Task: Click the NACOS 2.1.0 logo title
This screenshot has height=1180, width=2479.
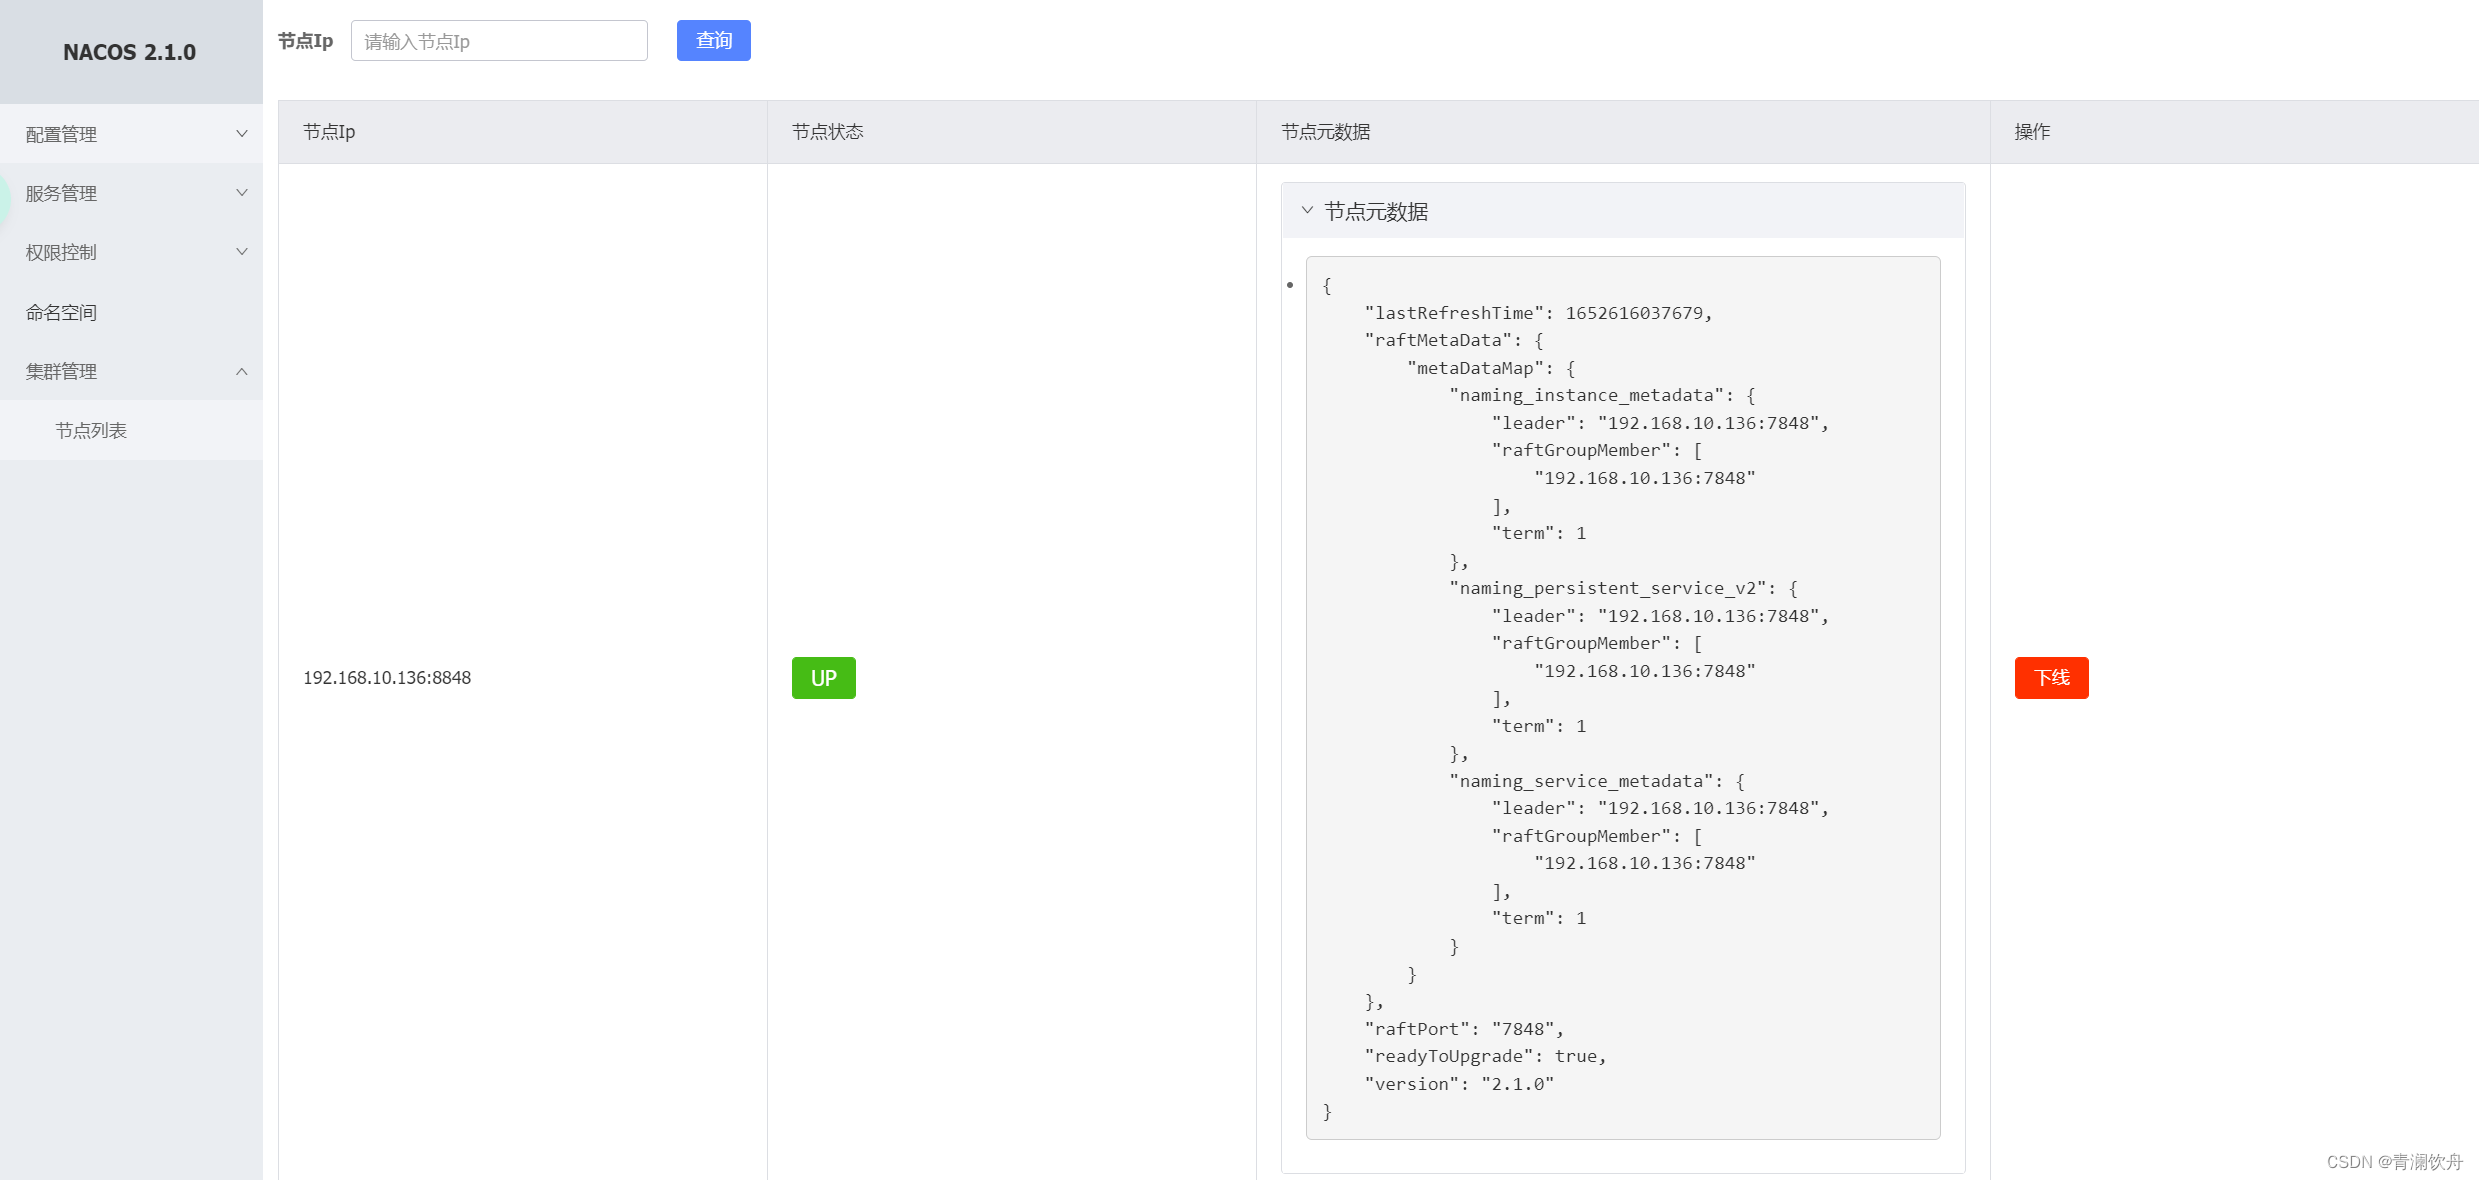Action: click(x=130, y=52)
